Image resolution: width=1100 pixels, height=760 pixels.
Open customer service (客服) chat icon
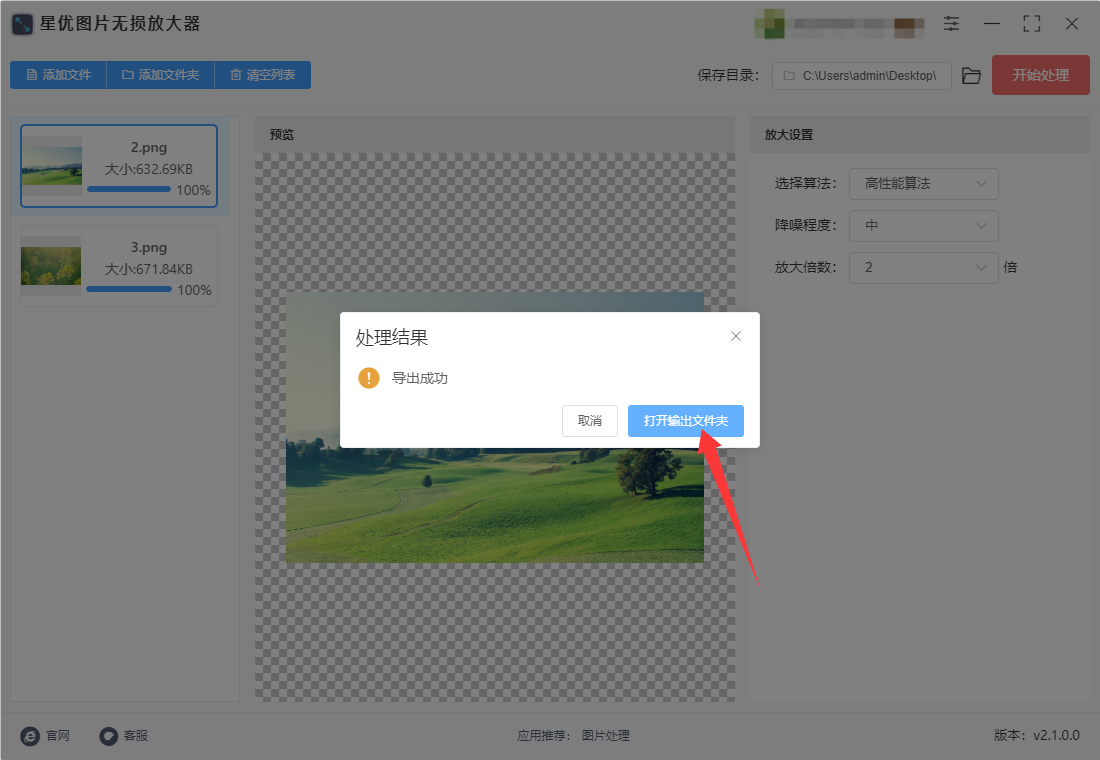109,735
